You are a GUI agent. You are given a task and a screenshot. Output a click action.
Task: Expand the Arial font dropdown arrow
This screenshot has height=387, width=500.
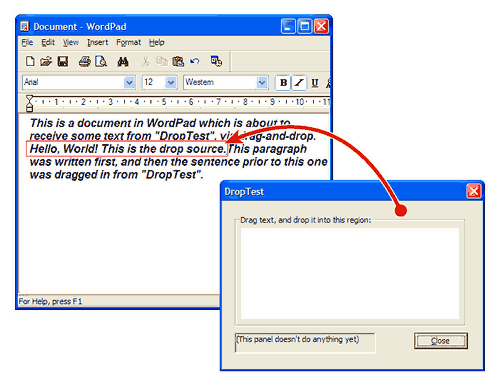(x=129, y=82)
